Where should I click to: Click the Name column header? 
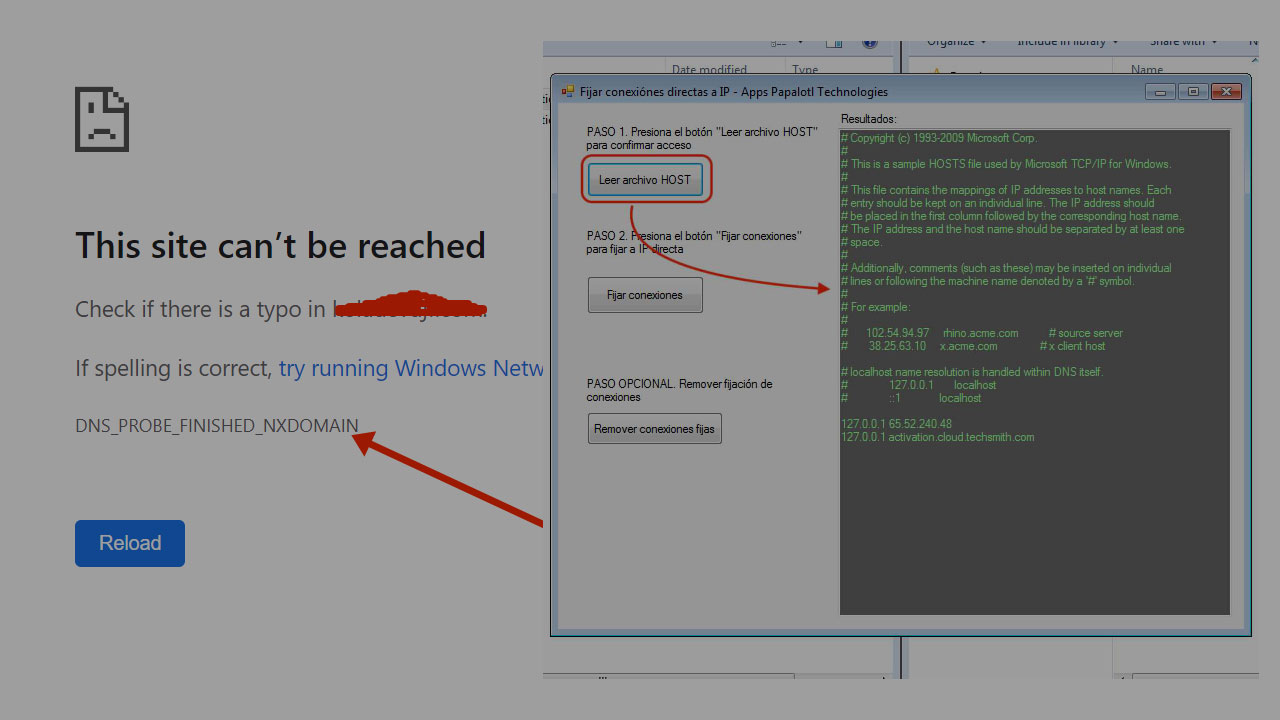click(x=1147, y=69)
